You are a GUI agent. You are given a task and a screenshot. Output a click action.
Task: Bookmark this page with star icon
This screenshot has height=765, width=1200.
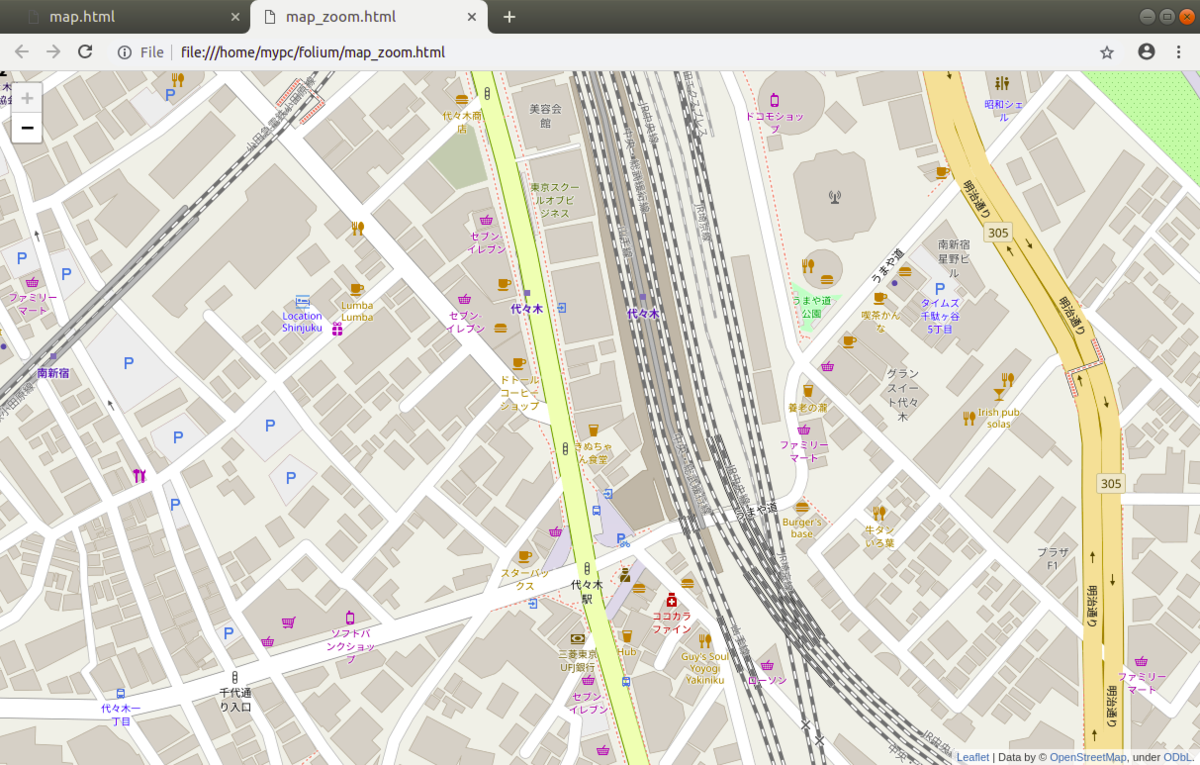pyautogui.click(x=1107, y=52)
